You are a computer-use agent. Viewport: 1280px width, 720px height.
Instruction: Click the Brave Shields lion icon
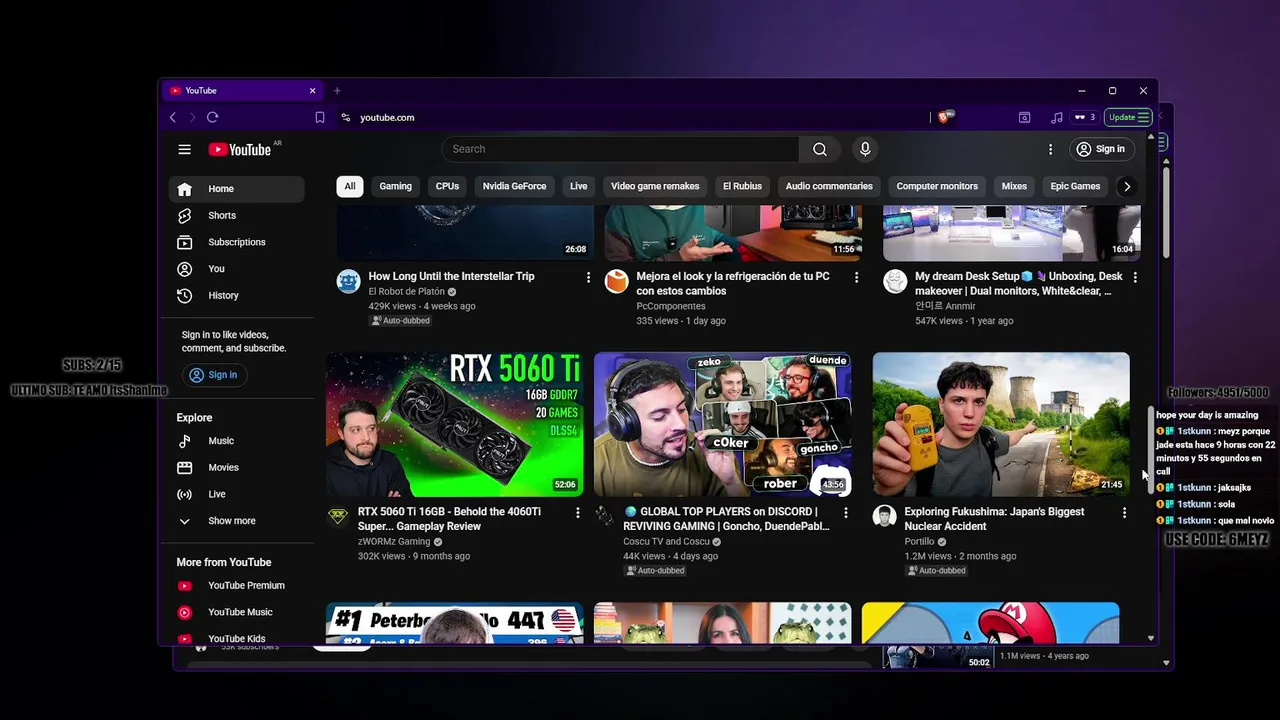coord(943,117)
